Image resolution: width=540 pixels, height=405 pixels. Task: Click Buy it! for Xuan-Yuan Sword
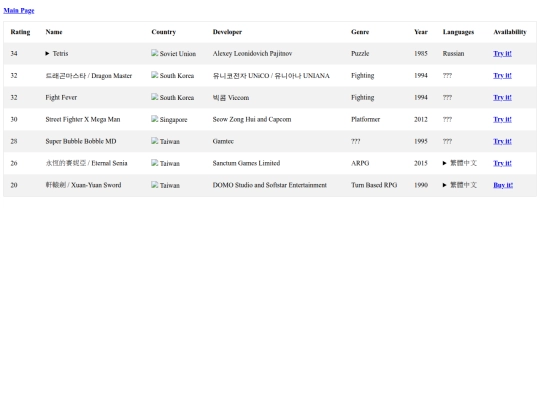(503, 185)
